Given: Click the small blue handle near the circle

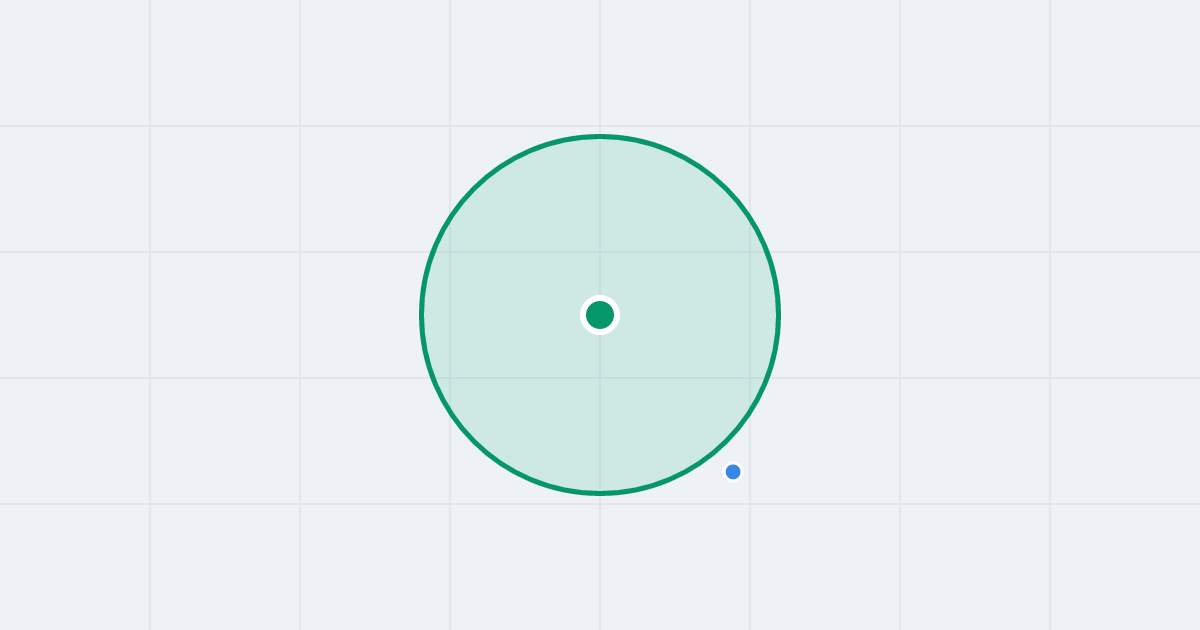Looking at the screenshot, I should point(733,472).
